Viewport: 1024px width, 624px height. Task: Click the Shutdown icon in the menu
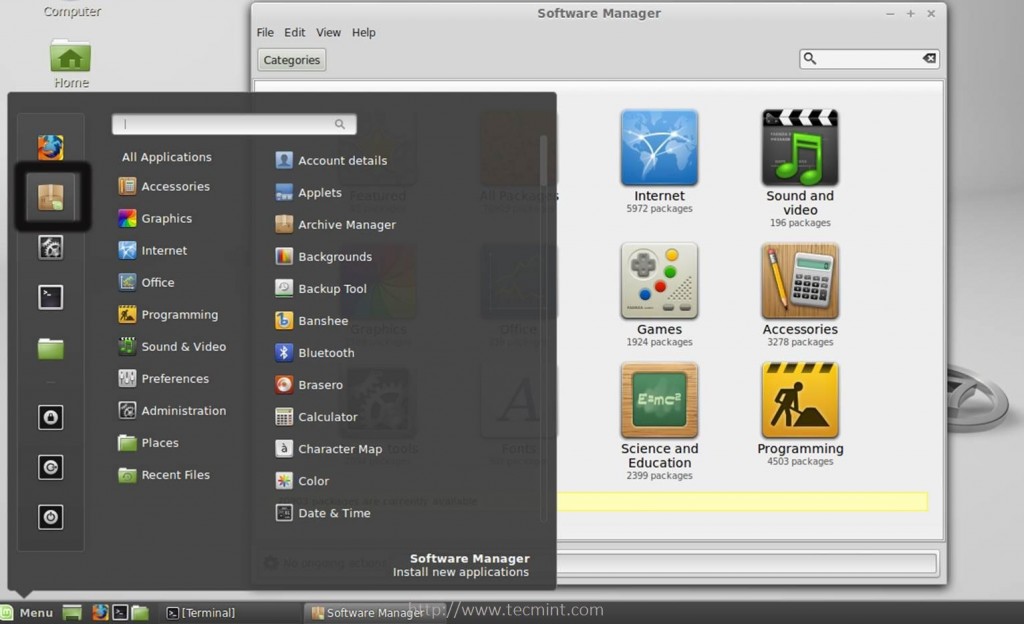pyautogui.click(x=50, y=517)
